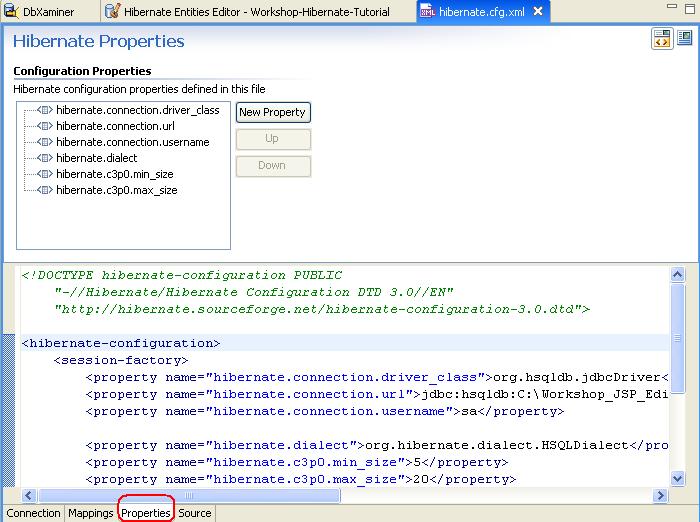
Task: Click the source vertical scrollbar up arrow
Action: click(678, 274)
